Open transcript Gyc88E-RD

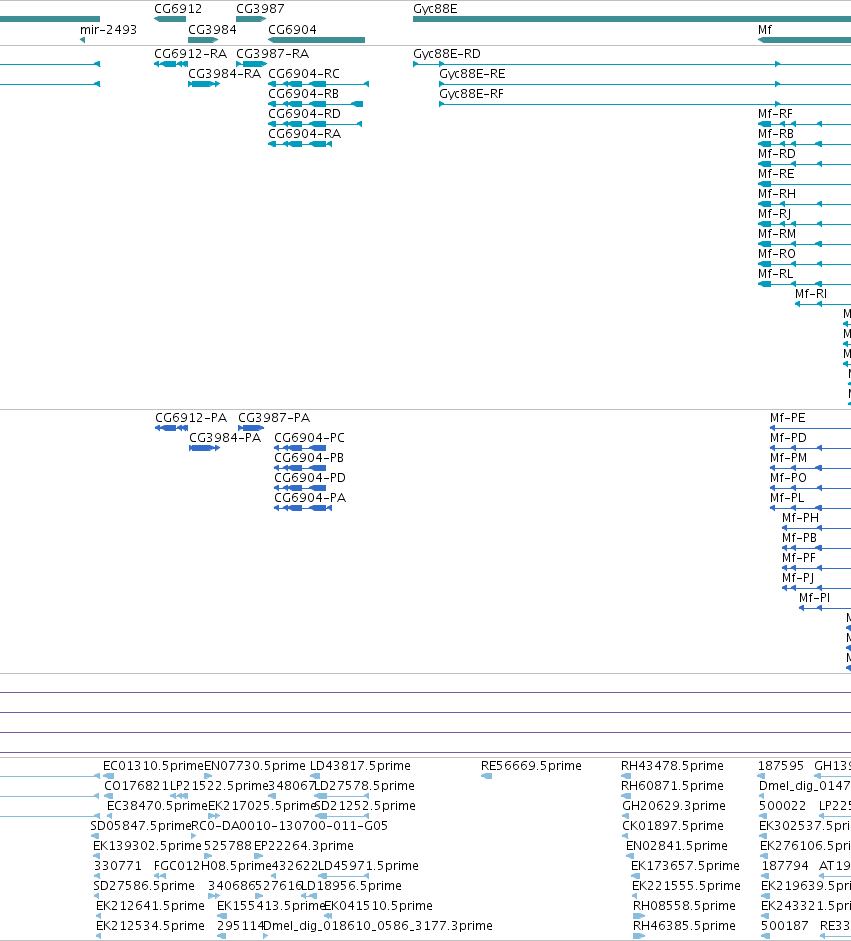(447, 54)
